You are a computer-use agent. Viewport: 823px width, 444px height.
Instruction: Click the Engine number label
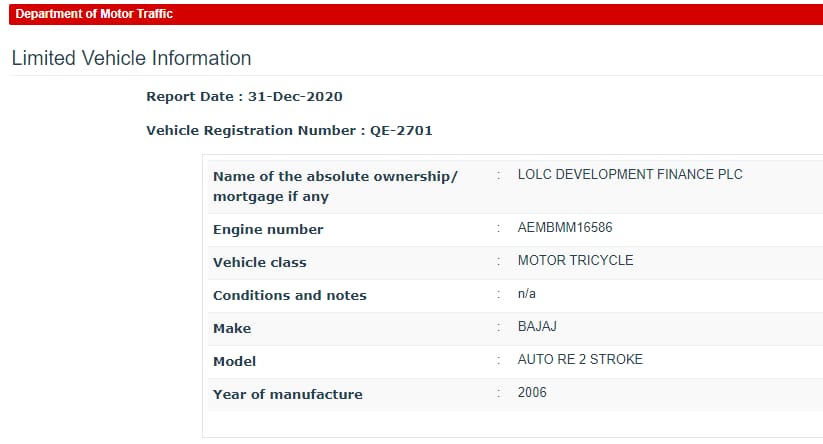coord(268,229)
